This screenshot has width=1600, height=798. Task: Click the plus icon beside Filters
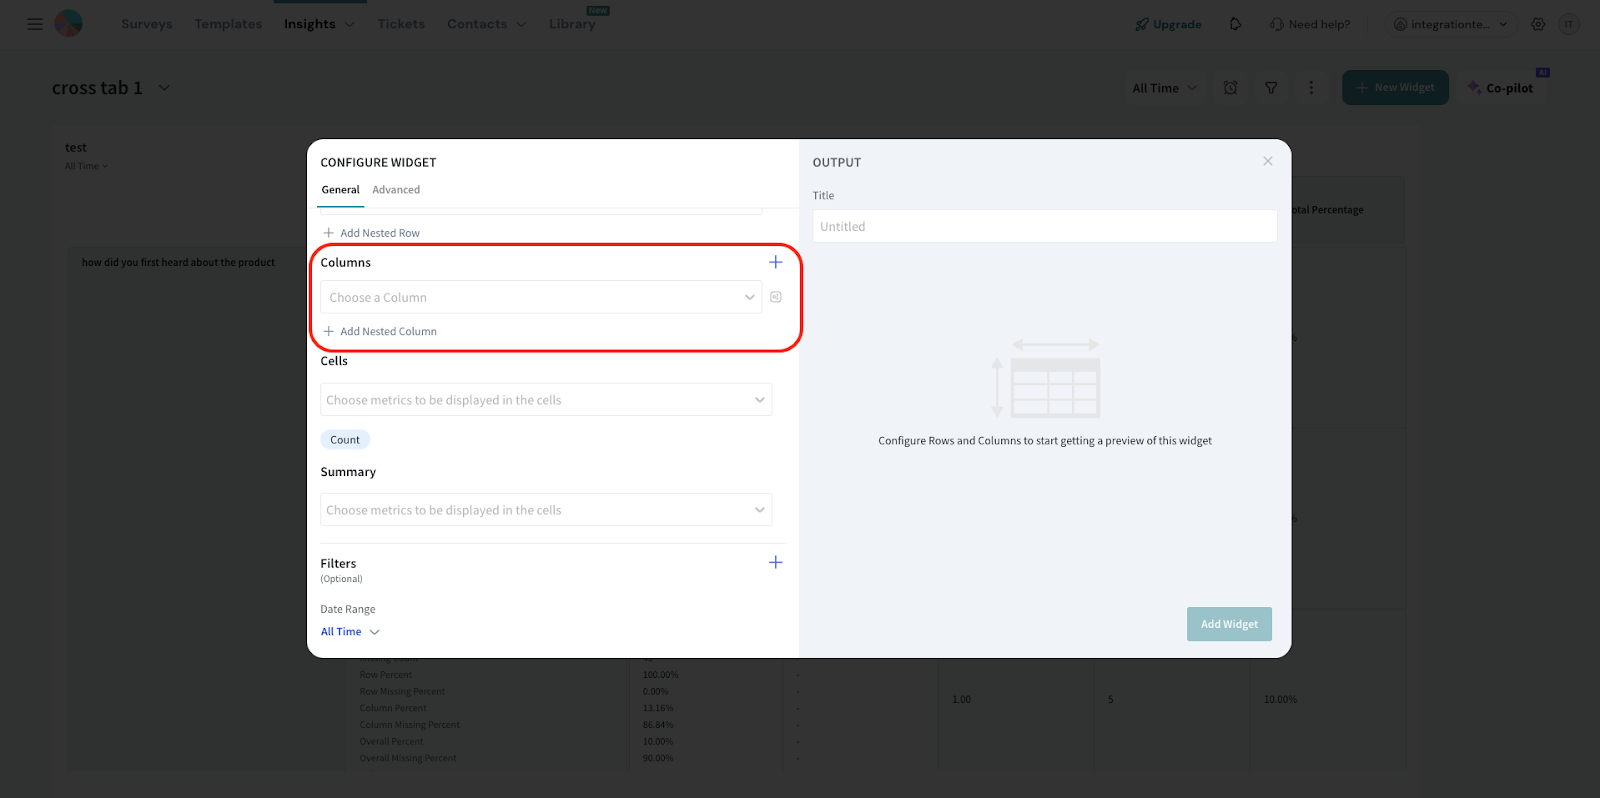tap(775, 562)
